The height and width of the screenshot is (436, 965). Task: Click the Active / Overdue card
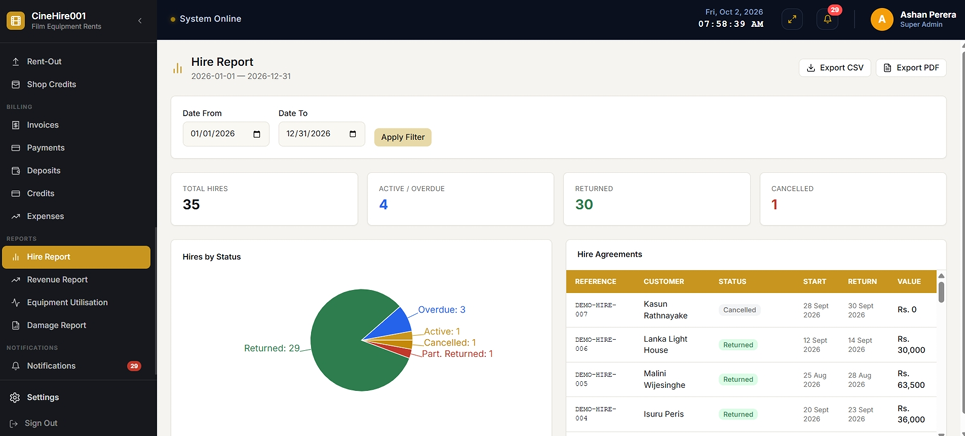(460, 199)
